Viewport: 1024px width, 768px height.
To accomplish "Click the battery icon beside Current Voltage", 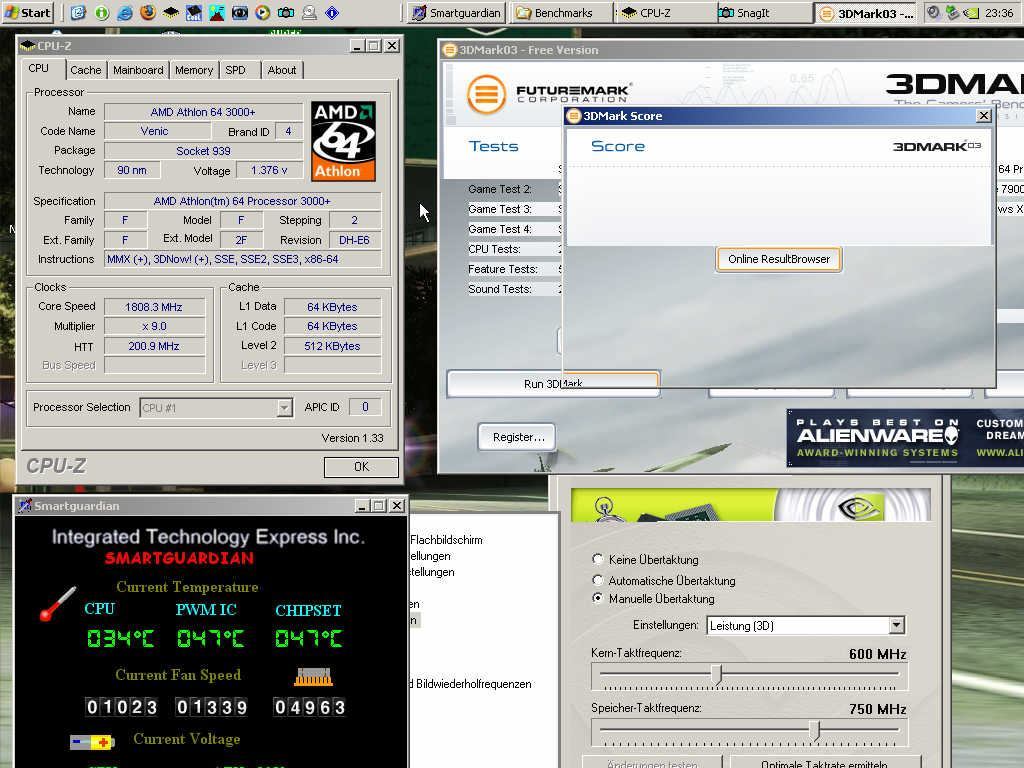I will pyautogui.click(x=92, y=742).
